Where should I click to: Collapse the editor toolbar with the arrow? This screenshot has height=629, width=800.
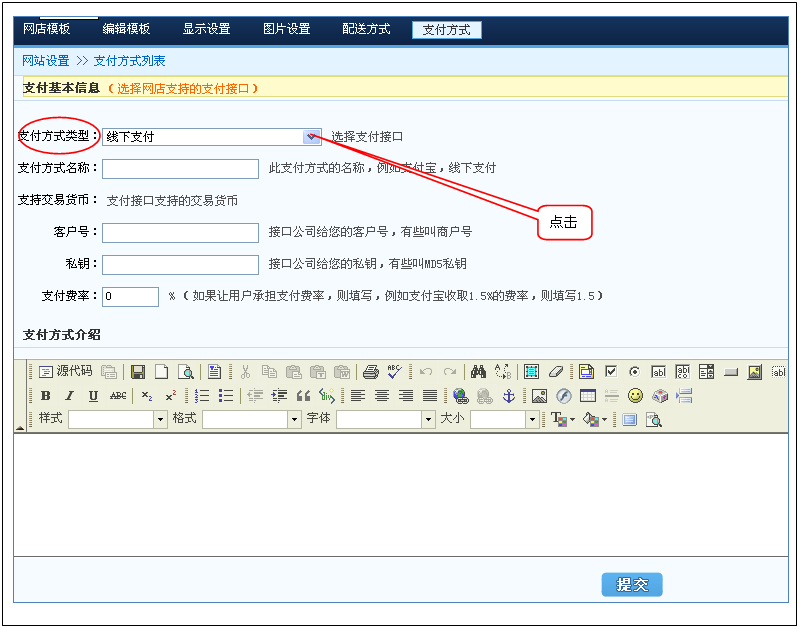[19, 427]
